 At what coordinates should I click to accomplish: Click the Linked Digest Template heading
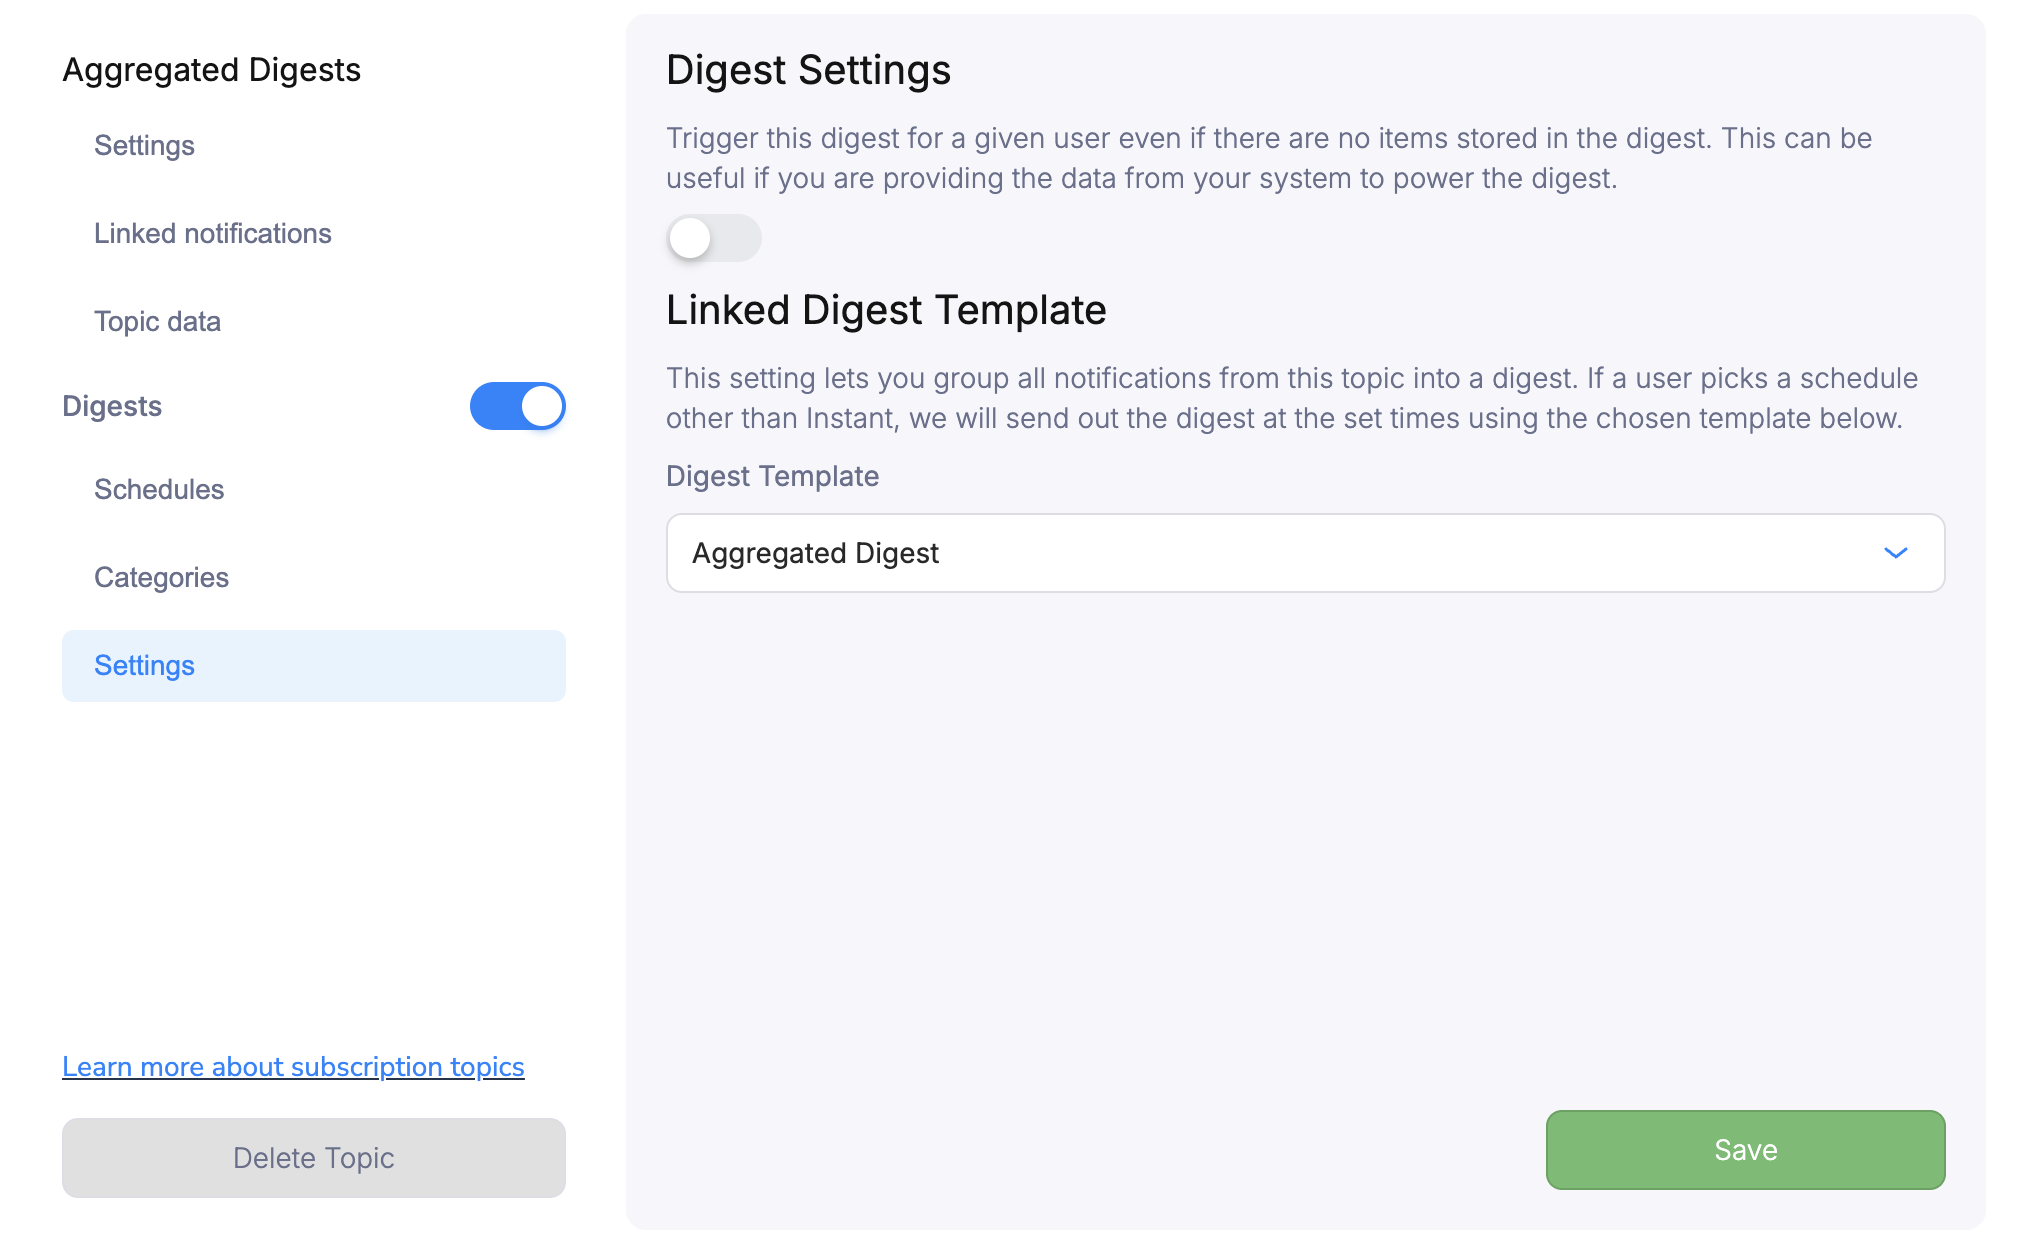pyautogui.click(x=886, y=309)
